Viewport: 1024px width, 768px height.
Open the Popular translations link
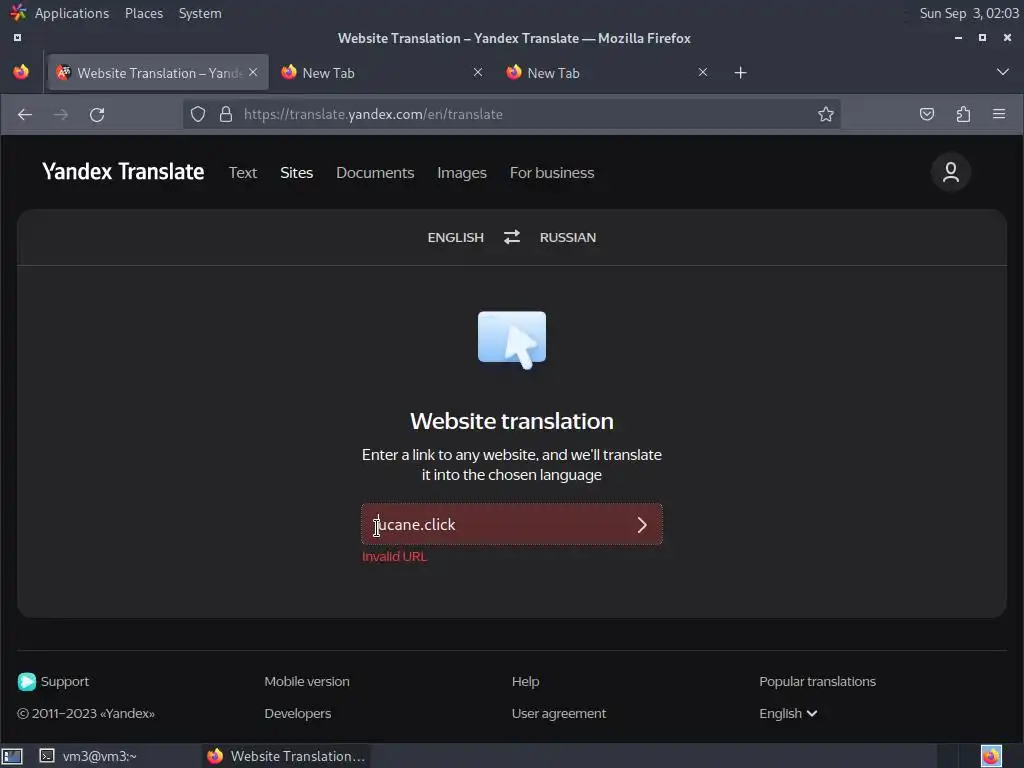pos(818,681)
